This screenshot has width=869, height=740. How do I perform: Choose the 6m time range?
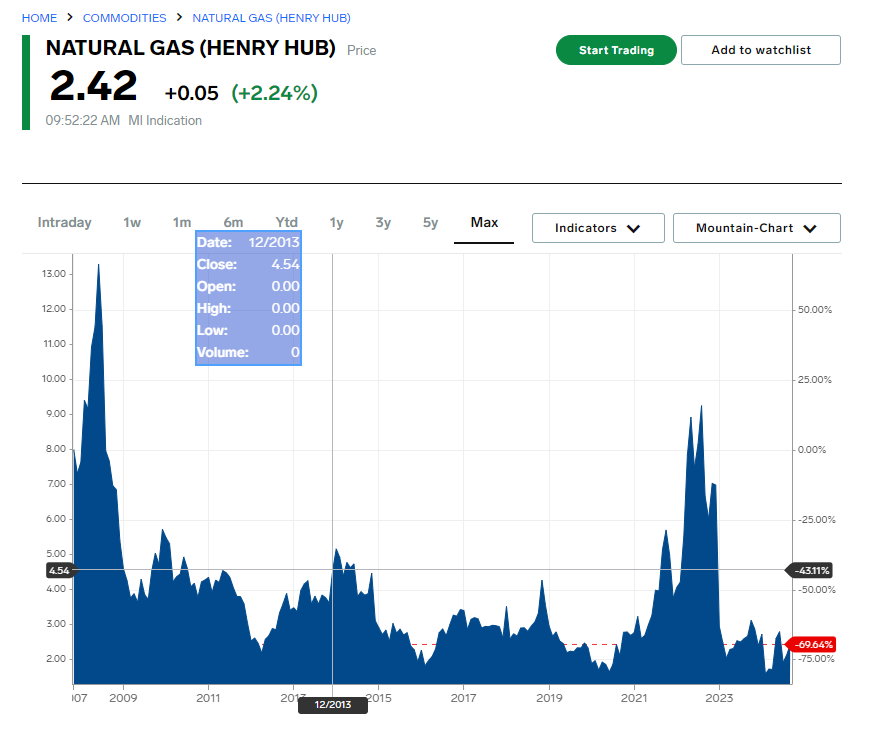[x=233, y=223]
